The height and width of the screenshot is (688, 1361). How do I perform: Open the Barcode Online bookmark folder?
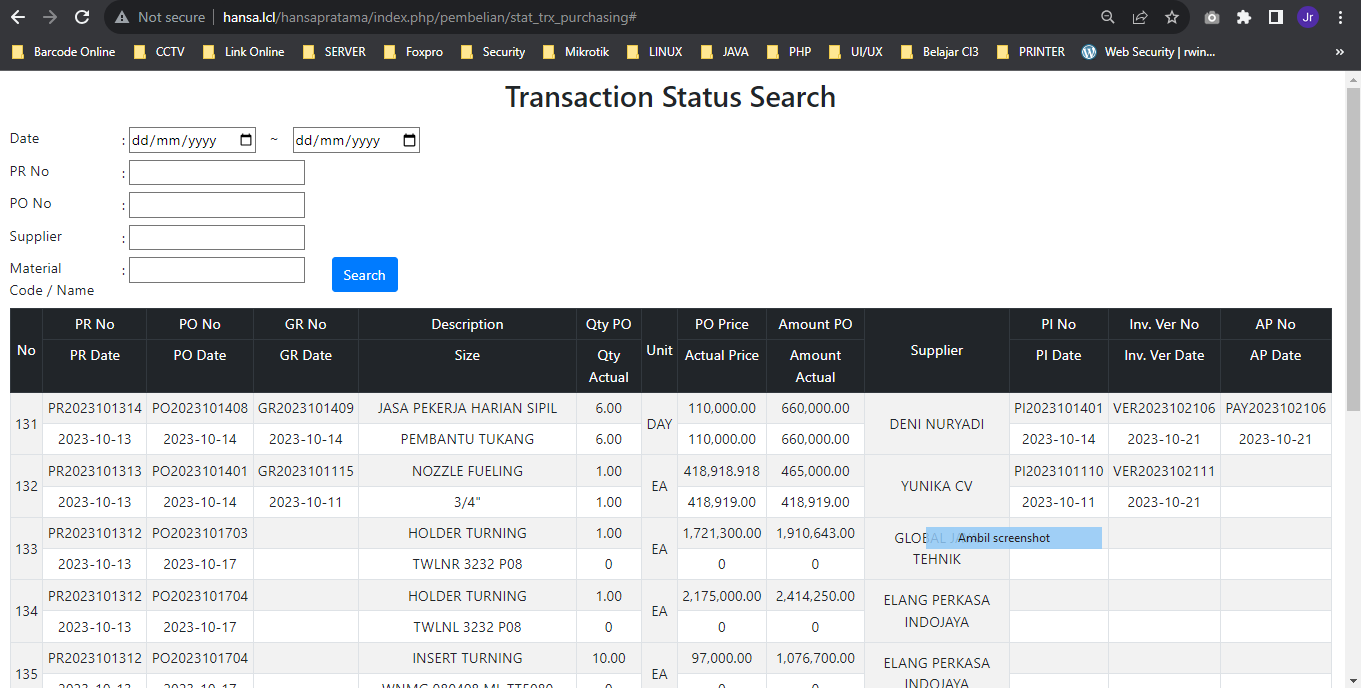[x=64, y=52]
